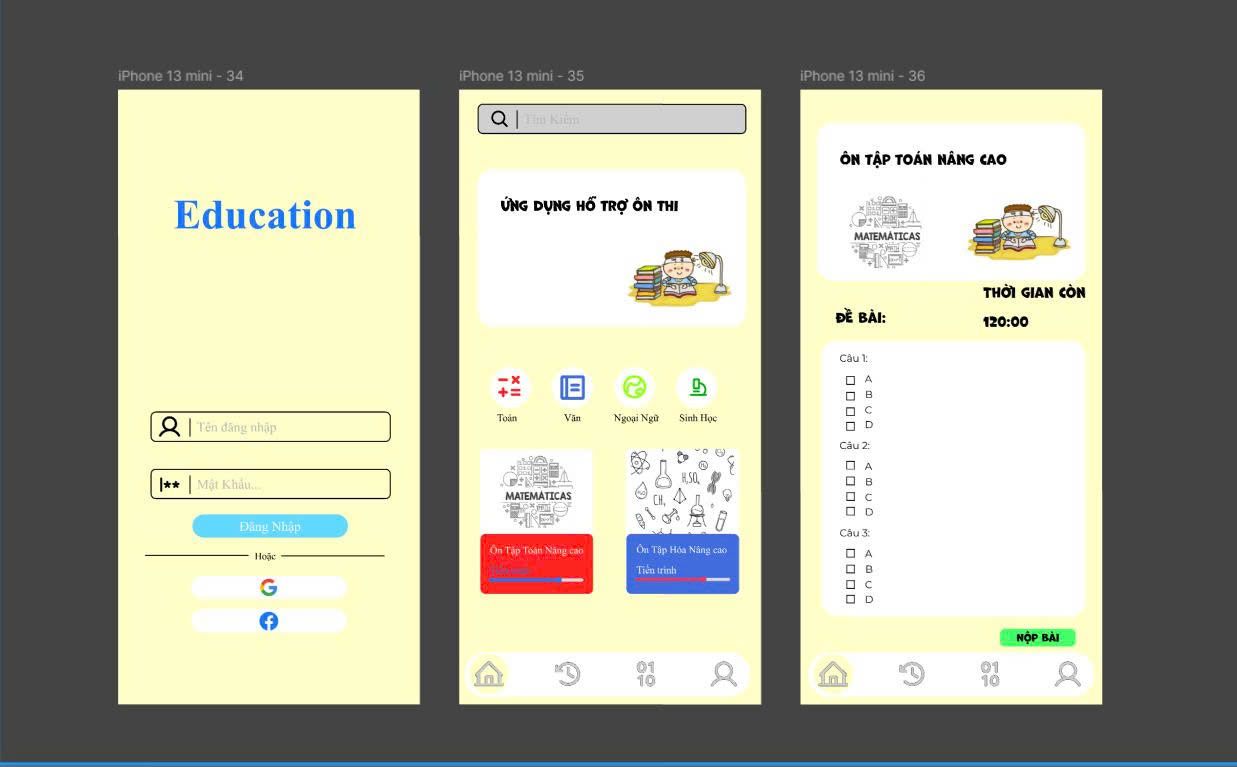This screenshot has height=767, width=1237.
Task: Click the password asterisk icon beside Mật Khẩu
Action: 170,485
